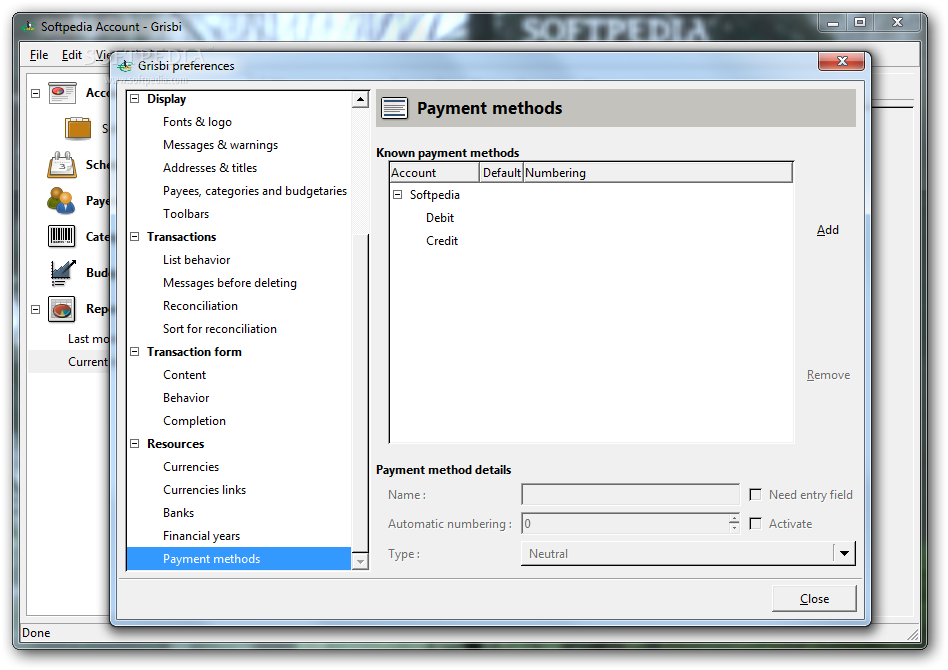Click the preferences tree scrollbar up arrow
The height and width of the screenshot is (670, 948).
click(x=360, y=99)
